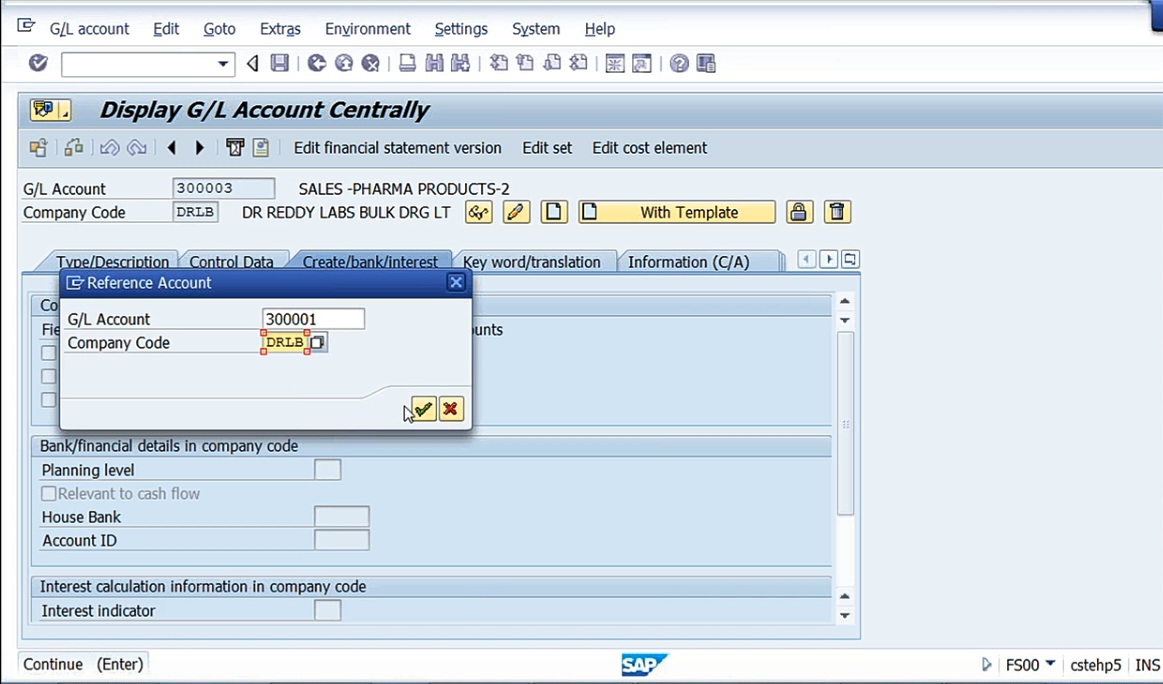Click the Display glasses button

point(478,212)
